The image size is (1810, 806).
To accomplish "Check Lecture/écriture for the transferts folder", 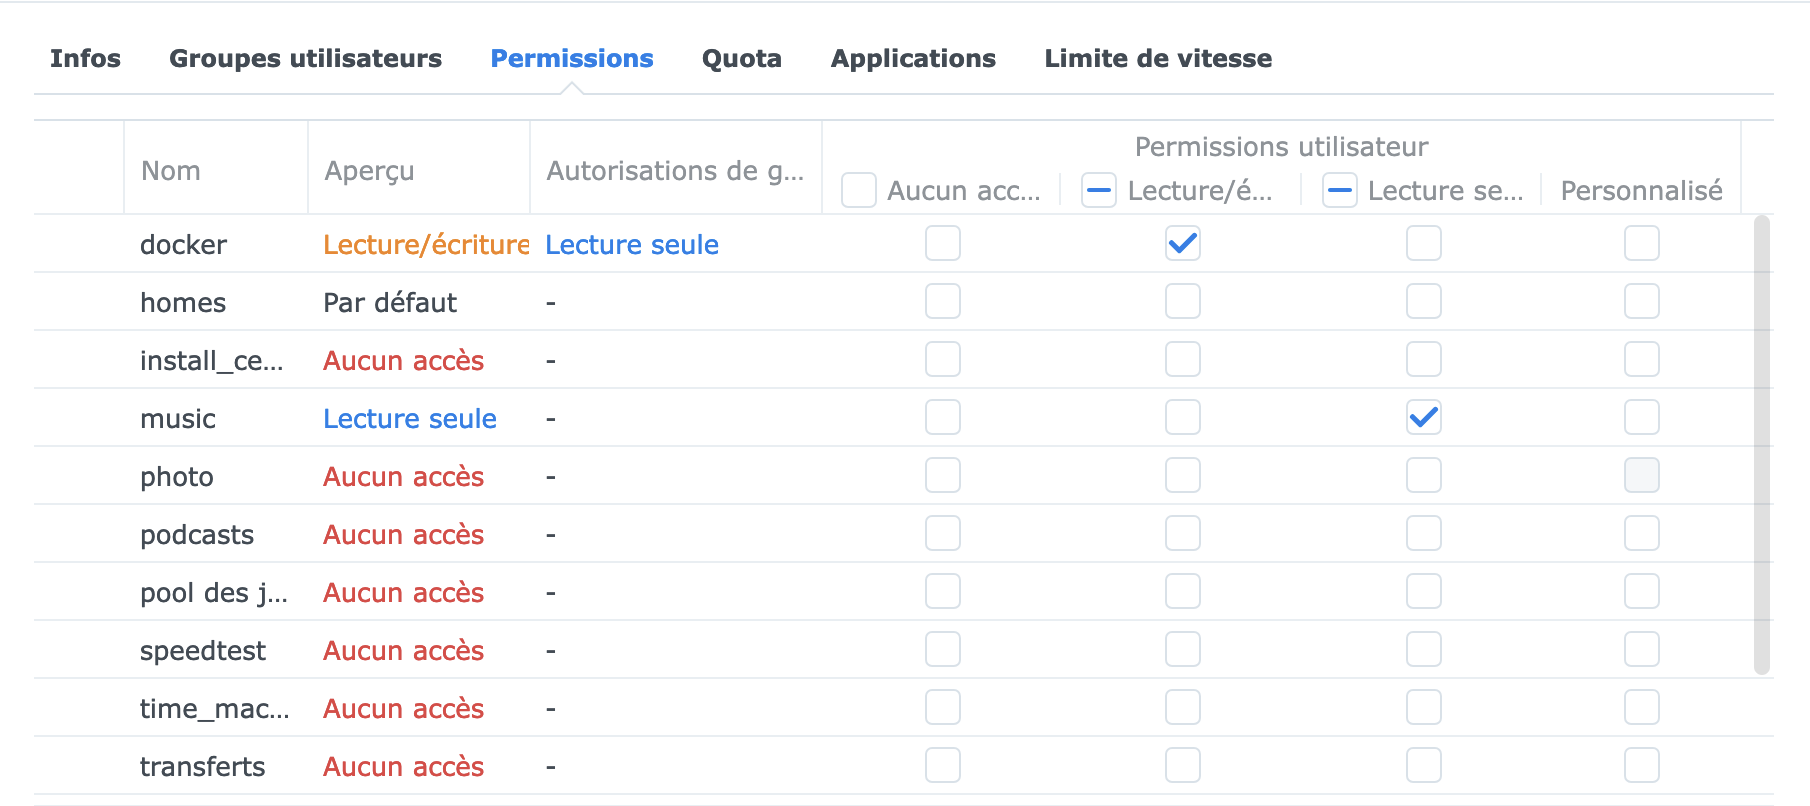I will (x=1183, y=765).
